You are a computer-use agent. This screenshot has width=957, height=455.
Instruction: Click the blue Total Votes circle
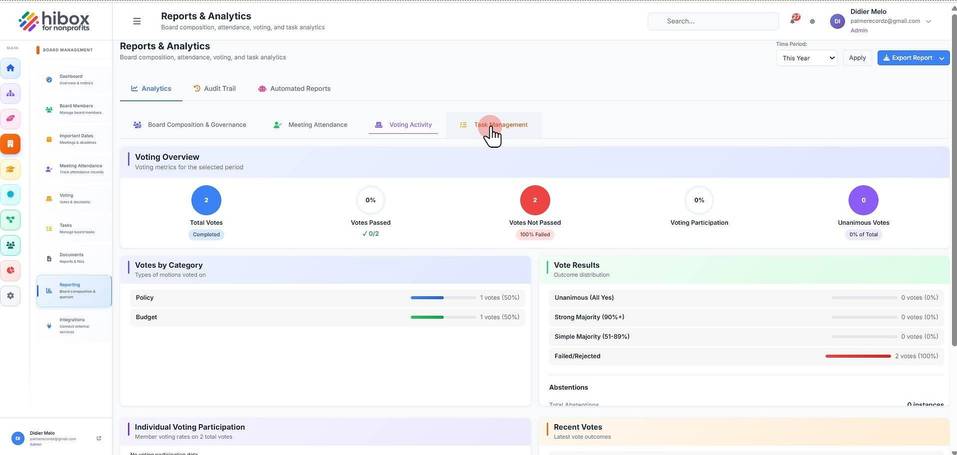[x=206, y=200]
